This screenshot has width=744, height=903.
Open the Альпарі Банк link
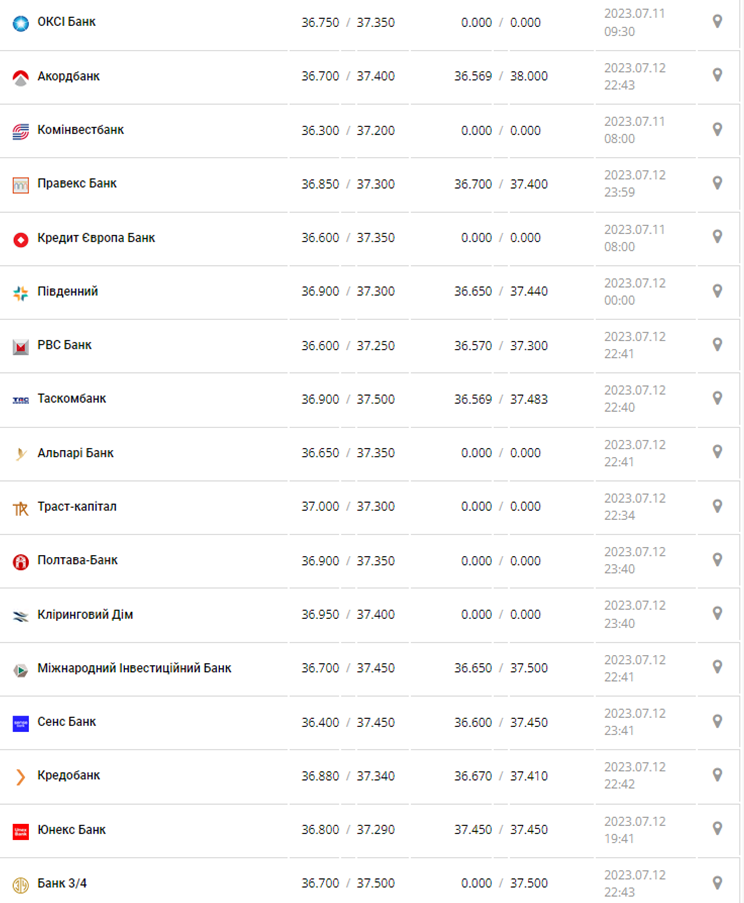75,453
